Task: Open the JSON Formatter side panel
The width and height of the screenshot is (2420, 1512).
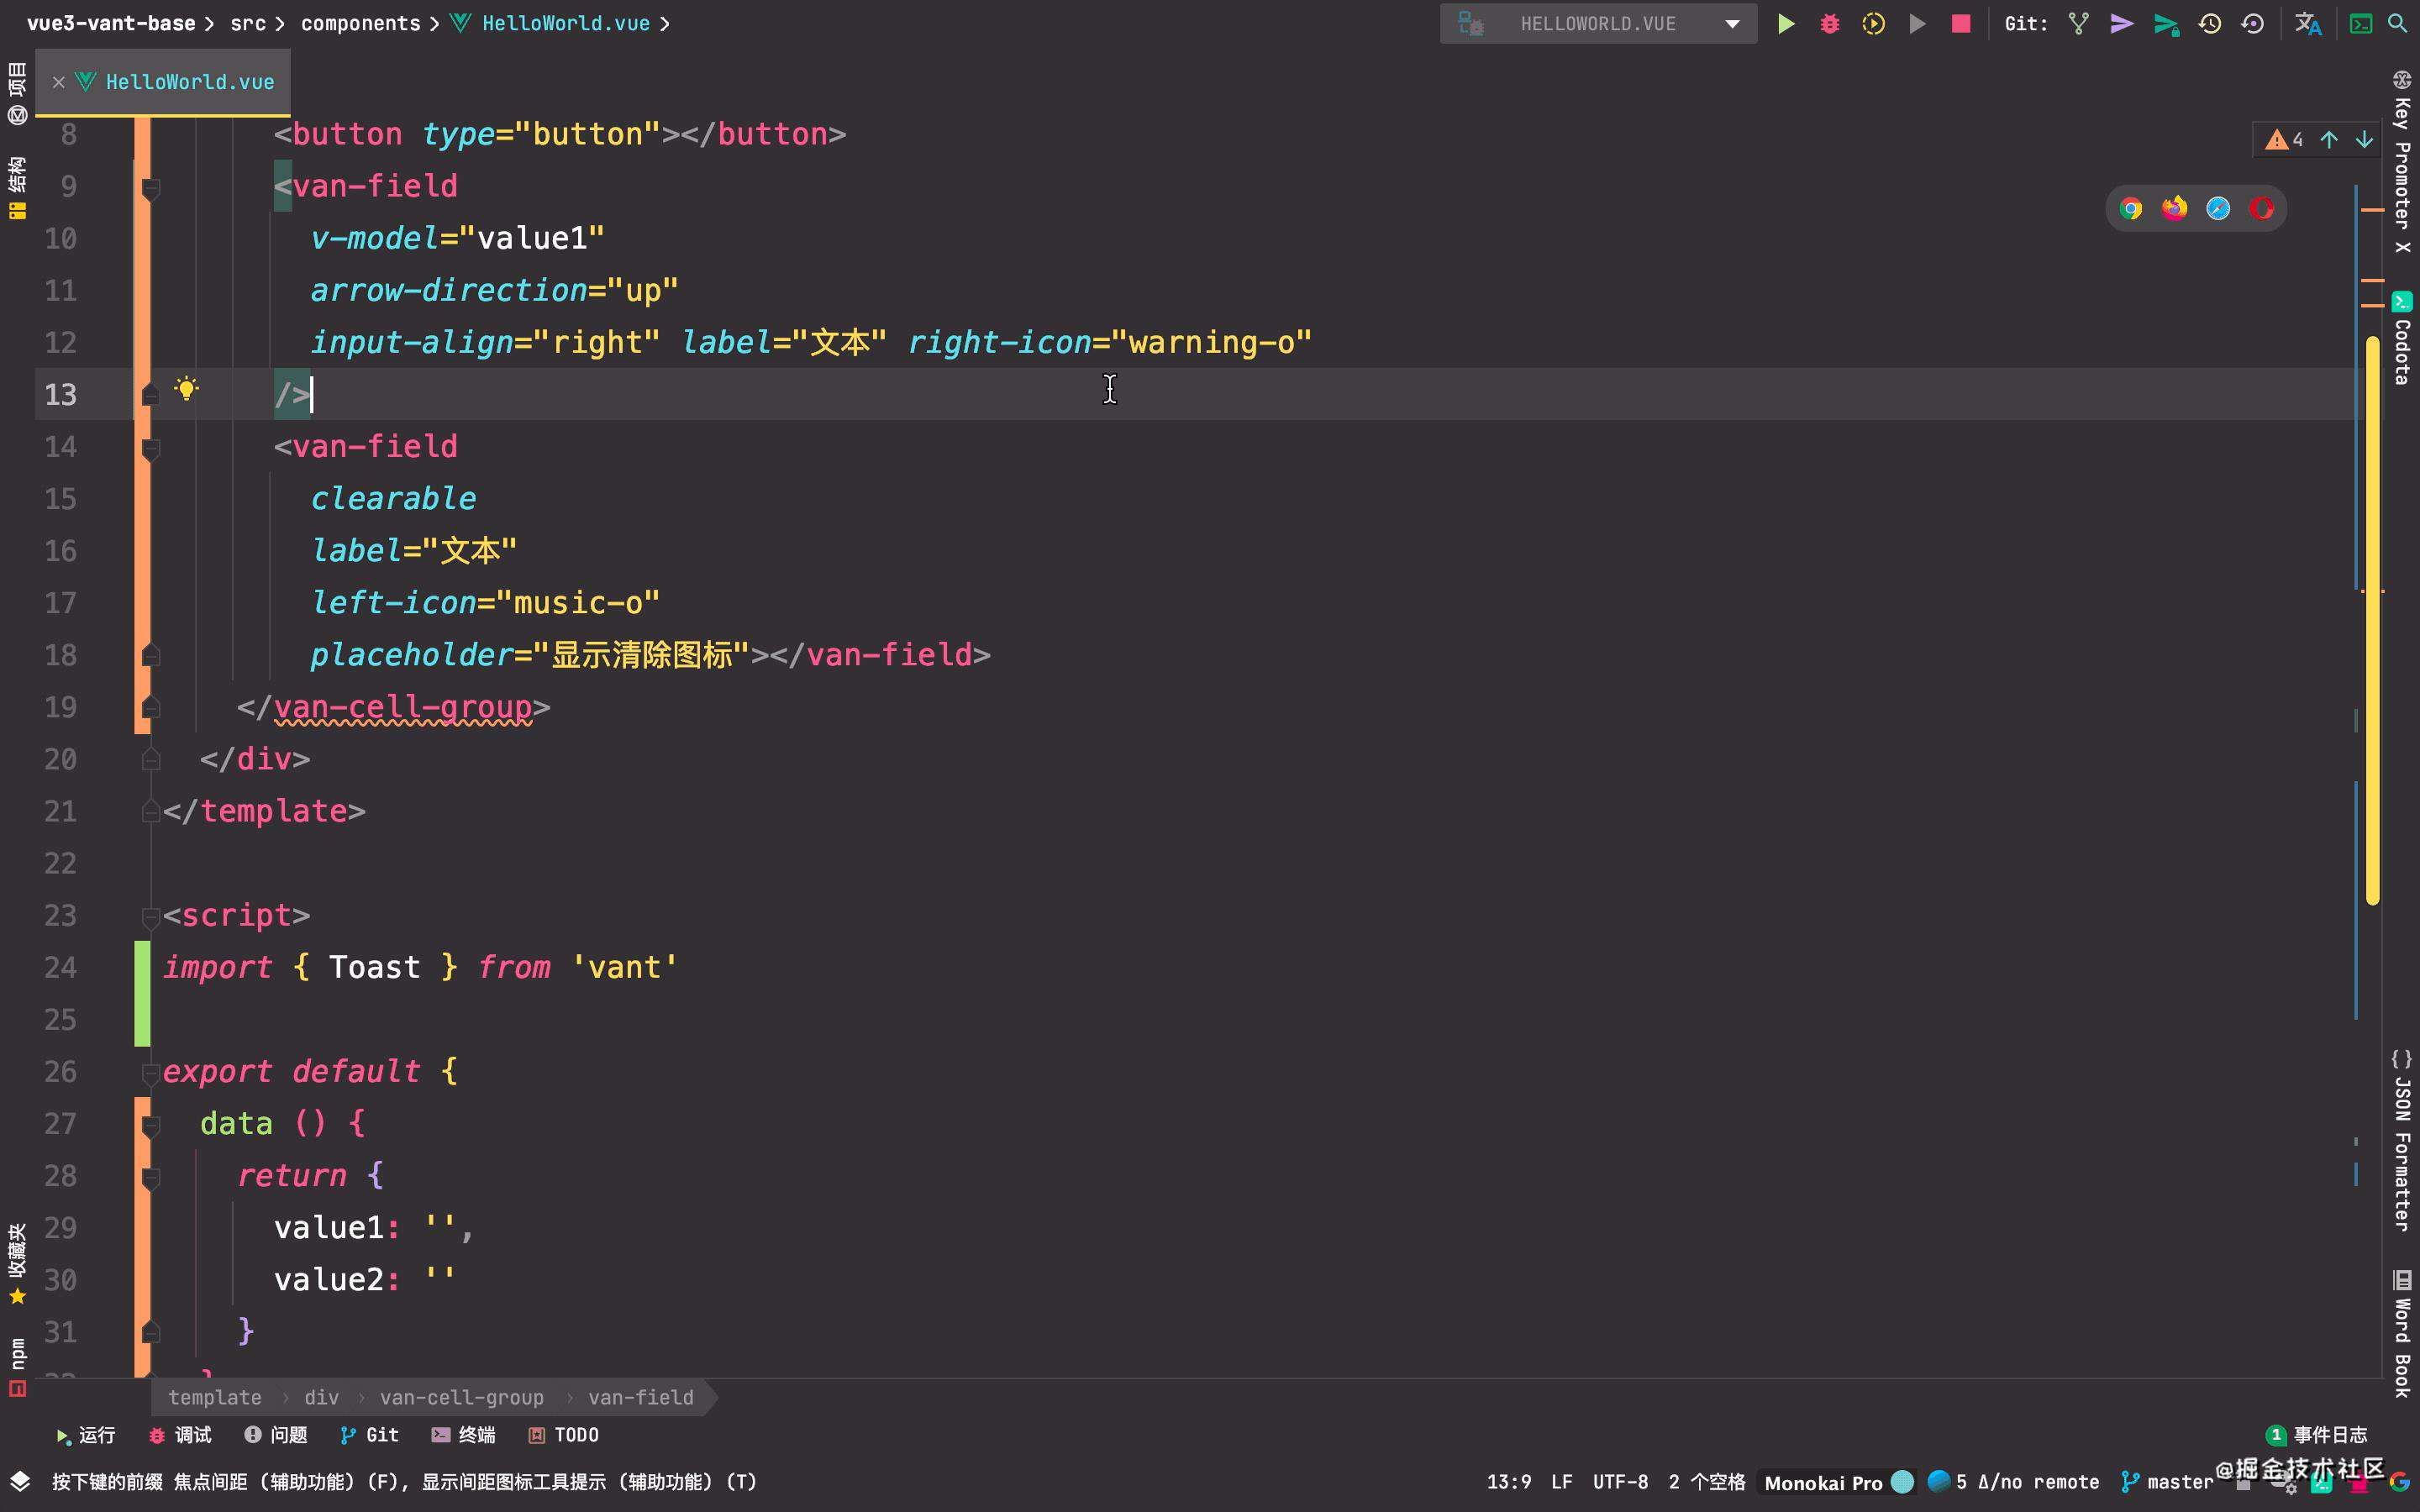Action: [2402, 1140]
